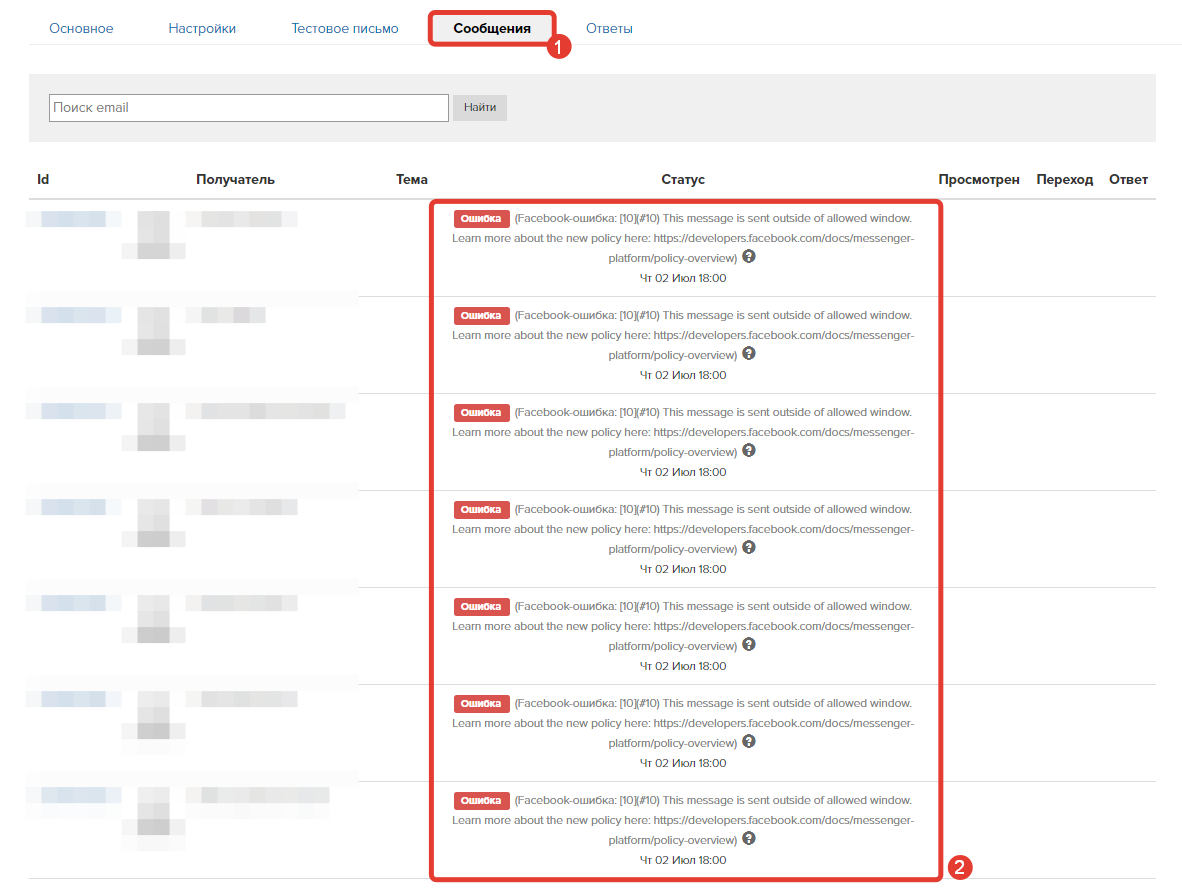This screenshot has height=888, width=1182.
Task: Select the Сообщения tab
Action: click(491, 29)
